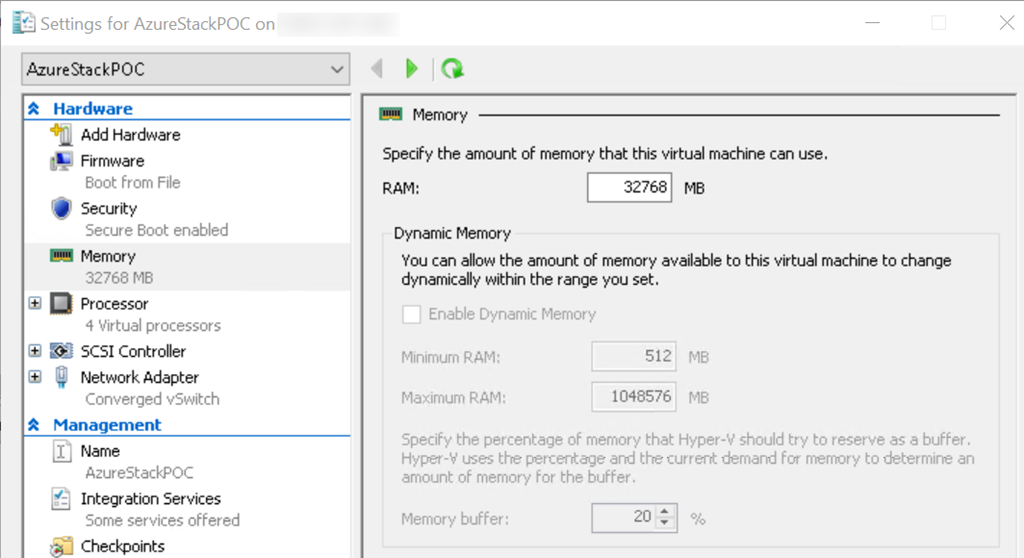Collapse the Hardware section chevron

pyautogui.click(x=34, y=108)
